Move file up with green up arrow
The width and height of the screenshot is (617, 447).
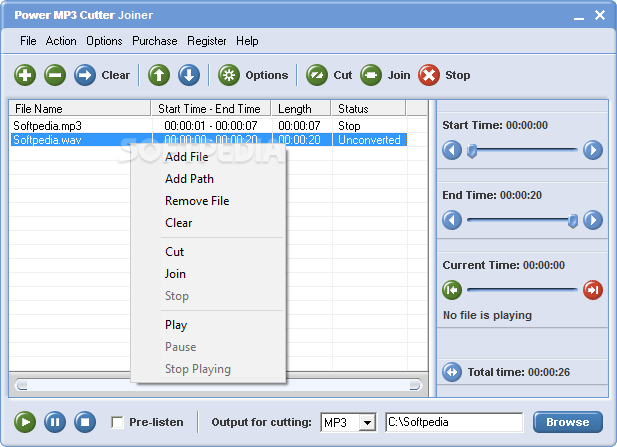point(159,75)
